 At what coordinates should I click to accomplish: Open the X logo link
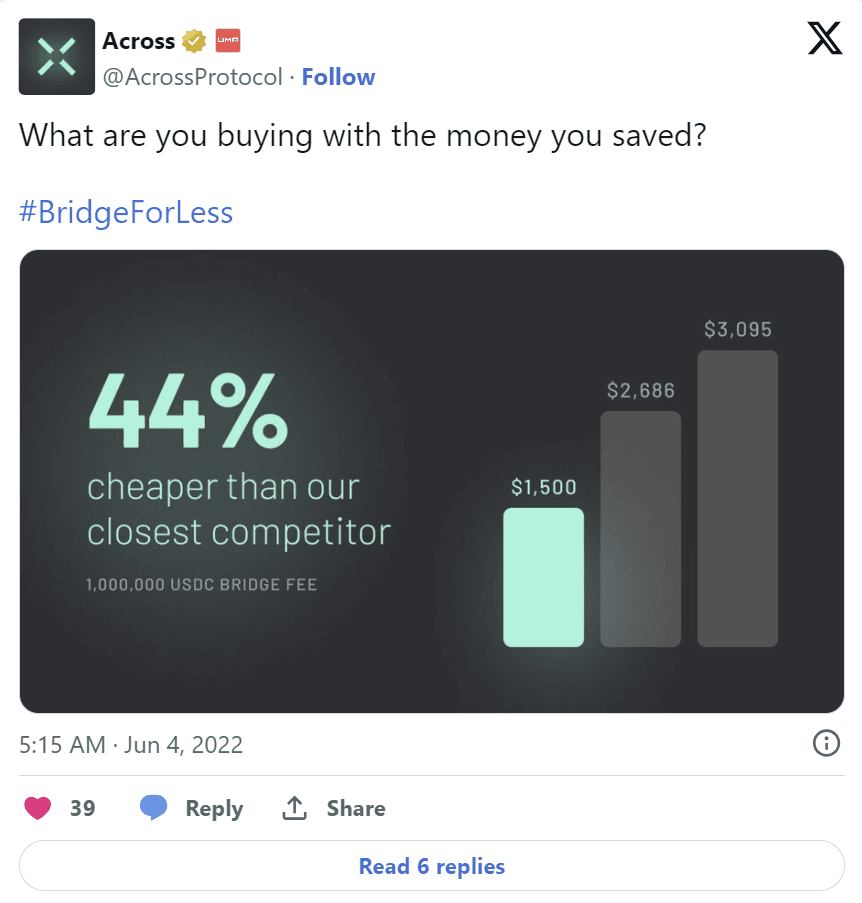coord(824,39)
